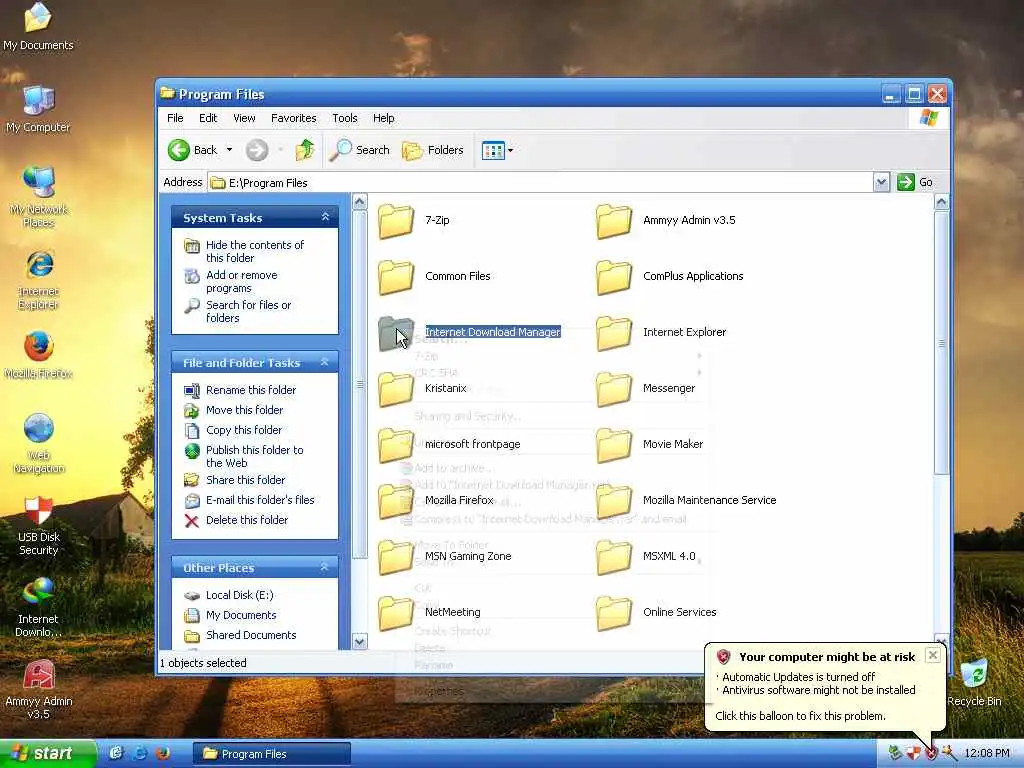The height and width of the screenshot is (768, 1024).
Task: Click the Recycle Bin desktop icon
Action: pyautogui.click(x=974, y=682)
